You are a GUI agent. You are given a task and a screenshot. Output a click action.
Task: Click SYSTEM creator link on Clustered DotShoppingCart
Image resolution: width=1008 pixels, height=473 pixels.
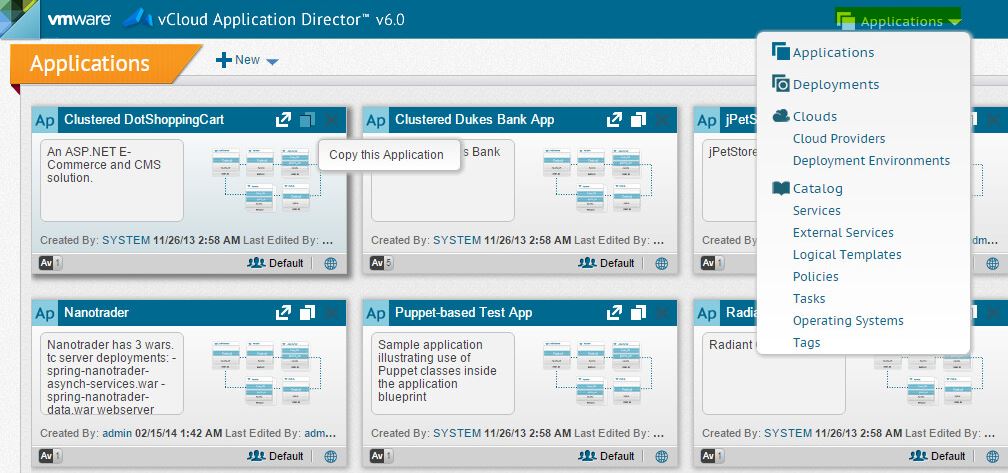(126, 240)
